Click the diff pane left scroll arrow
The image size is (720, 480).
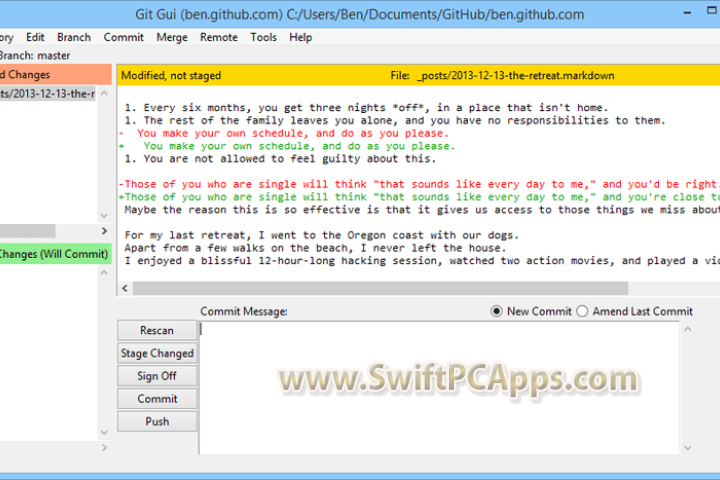tap(125, 288)
